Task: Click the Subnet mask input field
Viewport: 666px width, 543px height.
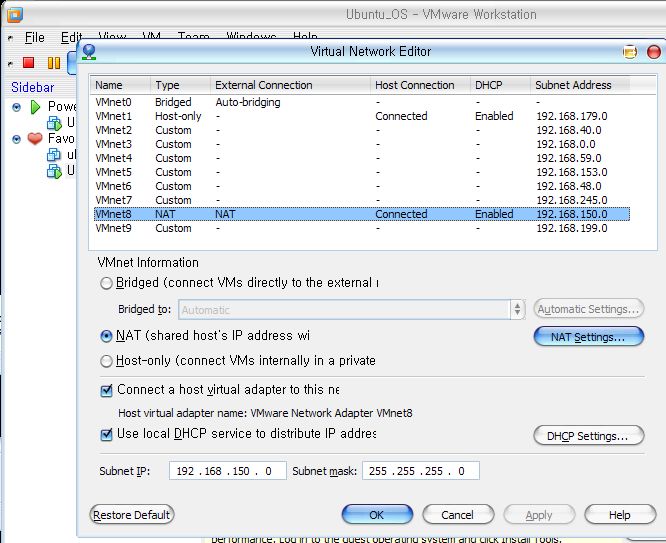Action: point(420,471)
